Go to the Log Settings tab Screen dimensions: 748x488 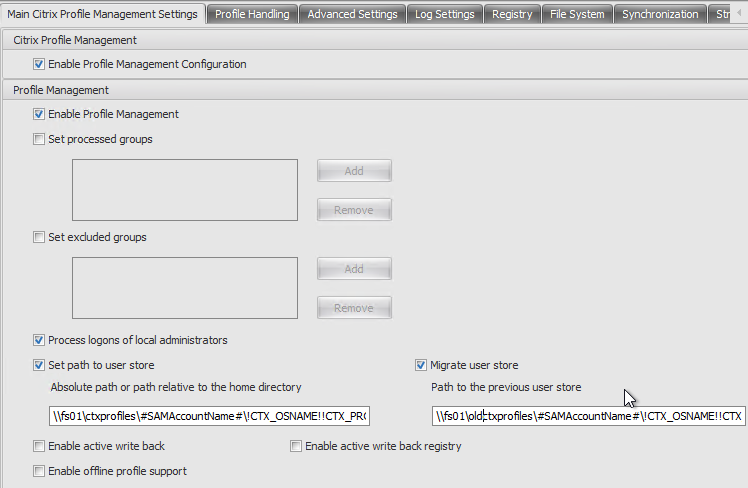(445, 14)
